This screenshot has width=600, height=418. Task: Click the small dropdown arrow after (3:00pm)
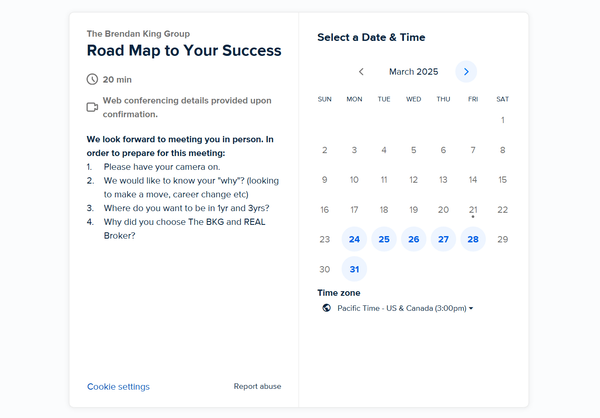coord(471,308)
